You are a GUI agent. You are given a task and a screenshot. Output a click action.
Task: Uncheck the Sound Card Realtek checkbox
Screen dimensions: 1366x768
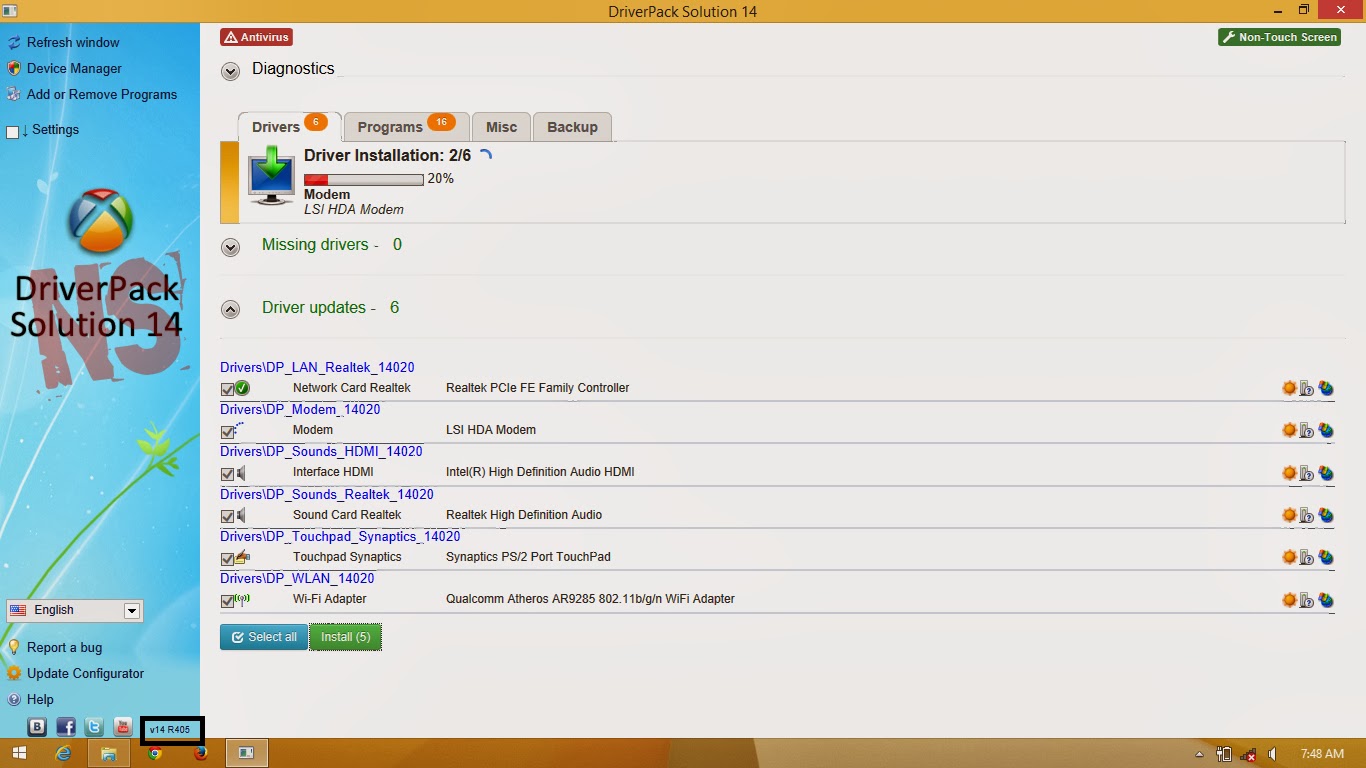[x=227, y=516]
